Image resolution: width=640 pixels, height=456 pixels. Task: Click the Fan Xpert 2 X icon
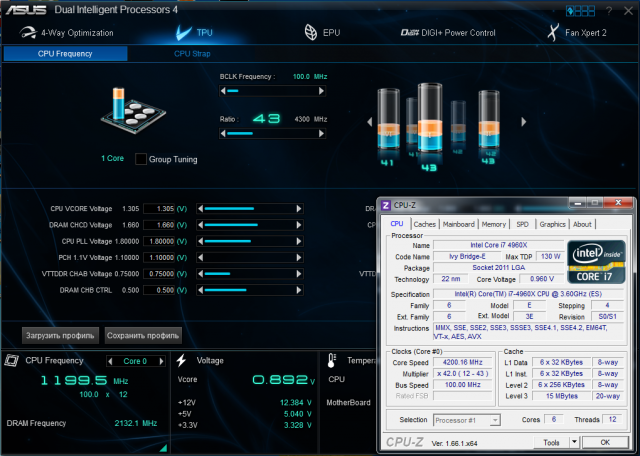tap(553, 32)
